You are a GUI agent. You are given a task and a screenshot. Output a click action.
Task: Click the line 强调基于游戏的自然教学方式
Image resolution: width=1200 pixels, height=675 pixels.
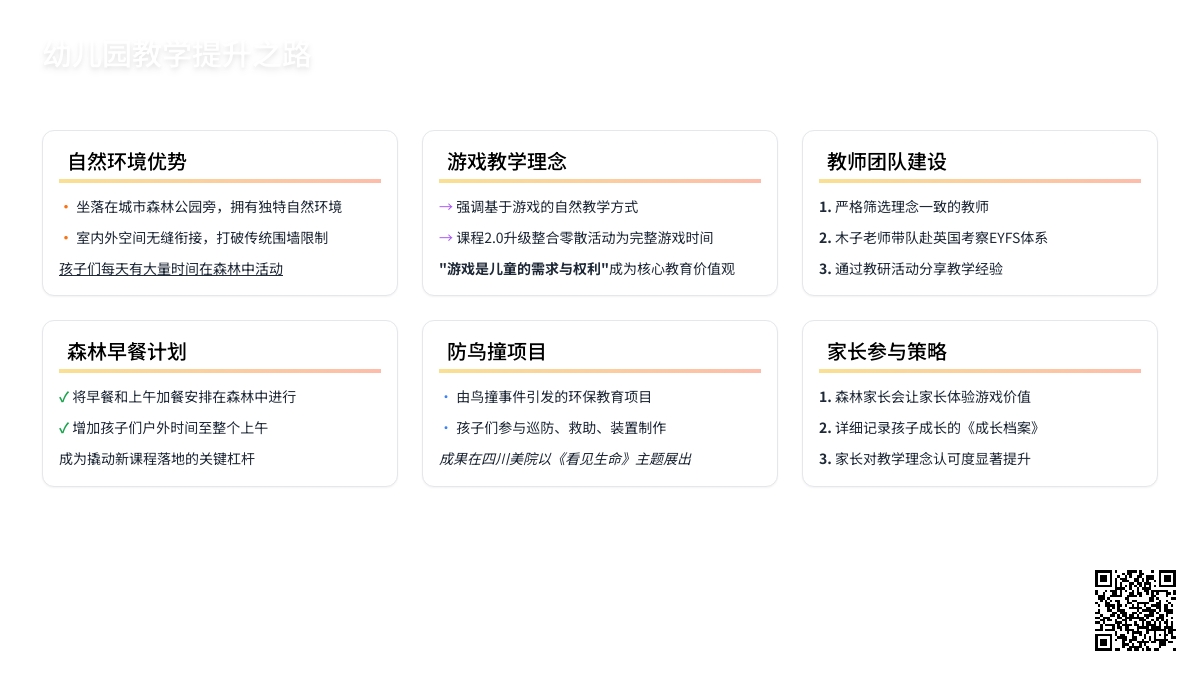click(x=547, y=207)
